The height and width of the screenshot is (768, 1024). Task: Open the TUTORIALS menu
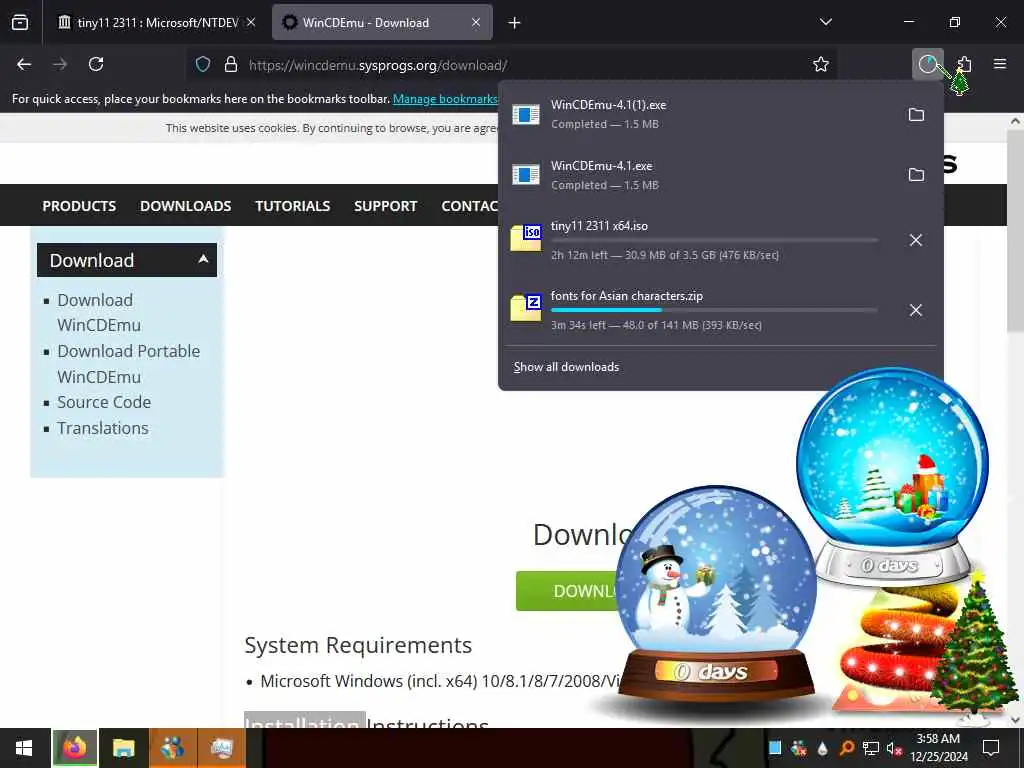(293, 206)
